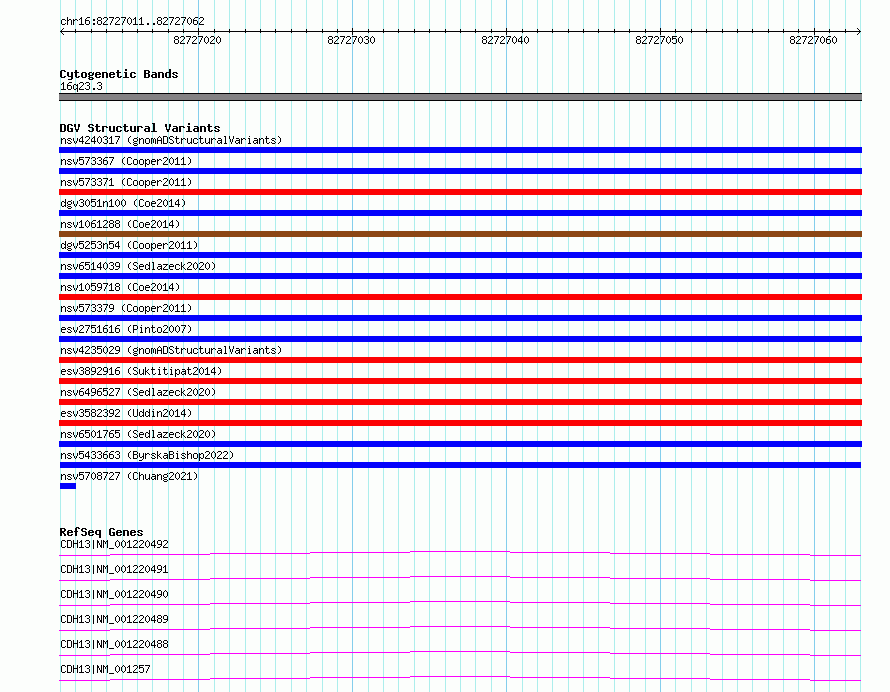Click the short blue nsv5708727 variant bar
The height and width of the screenshot is (692, 890).
68,486
